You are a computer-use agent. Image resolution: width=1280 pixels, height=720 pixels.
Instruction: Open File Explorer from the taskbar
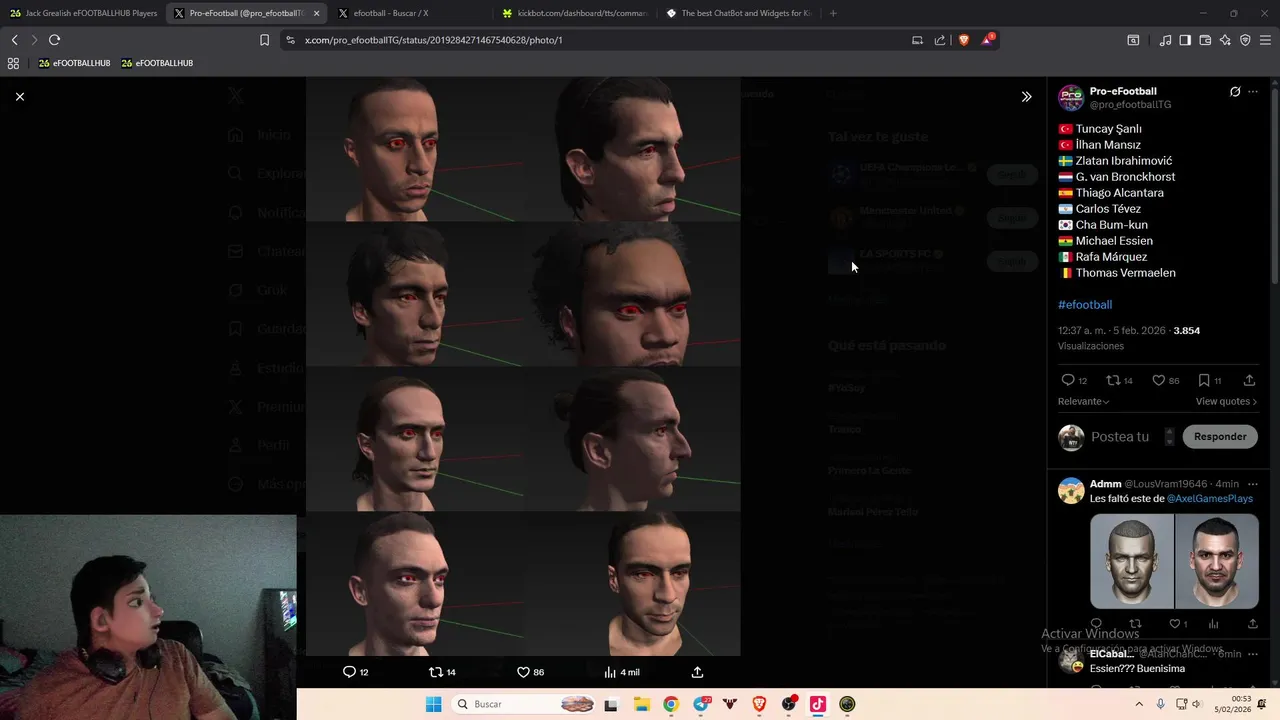(641, 704)
